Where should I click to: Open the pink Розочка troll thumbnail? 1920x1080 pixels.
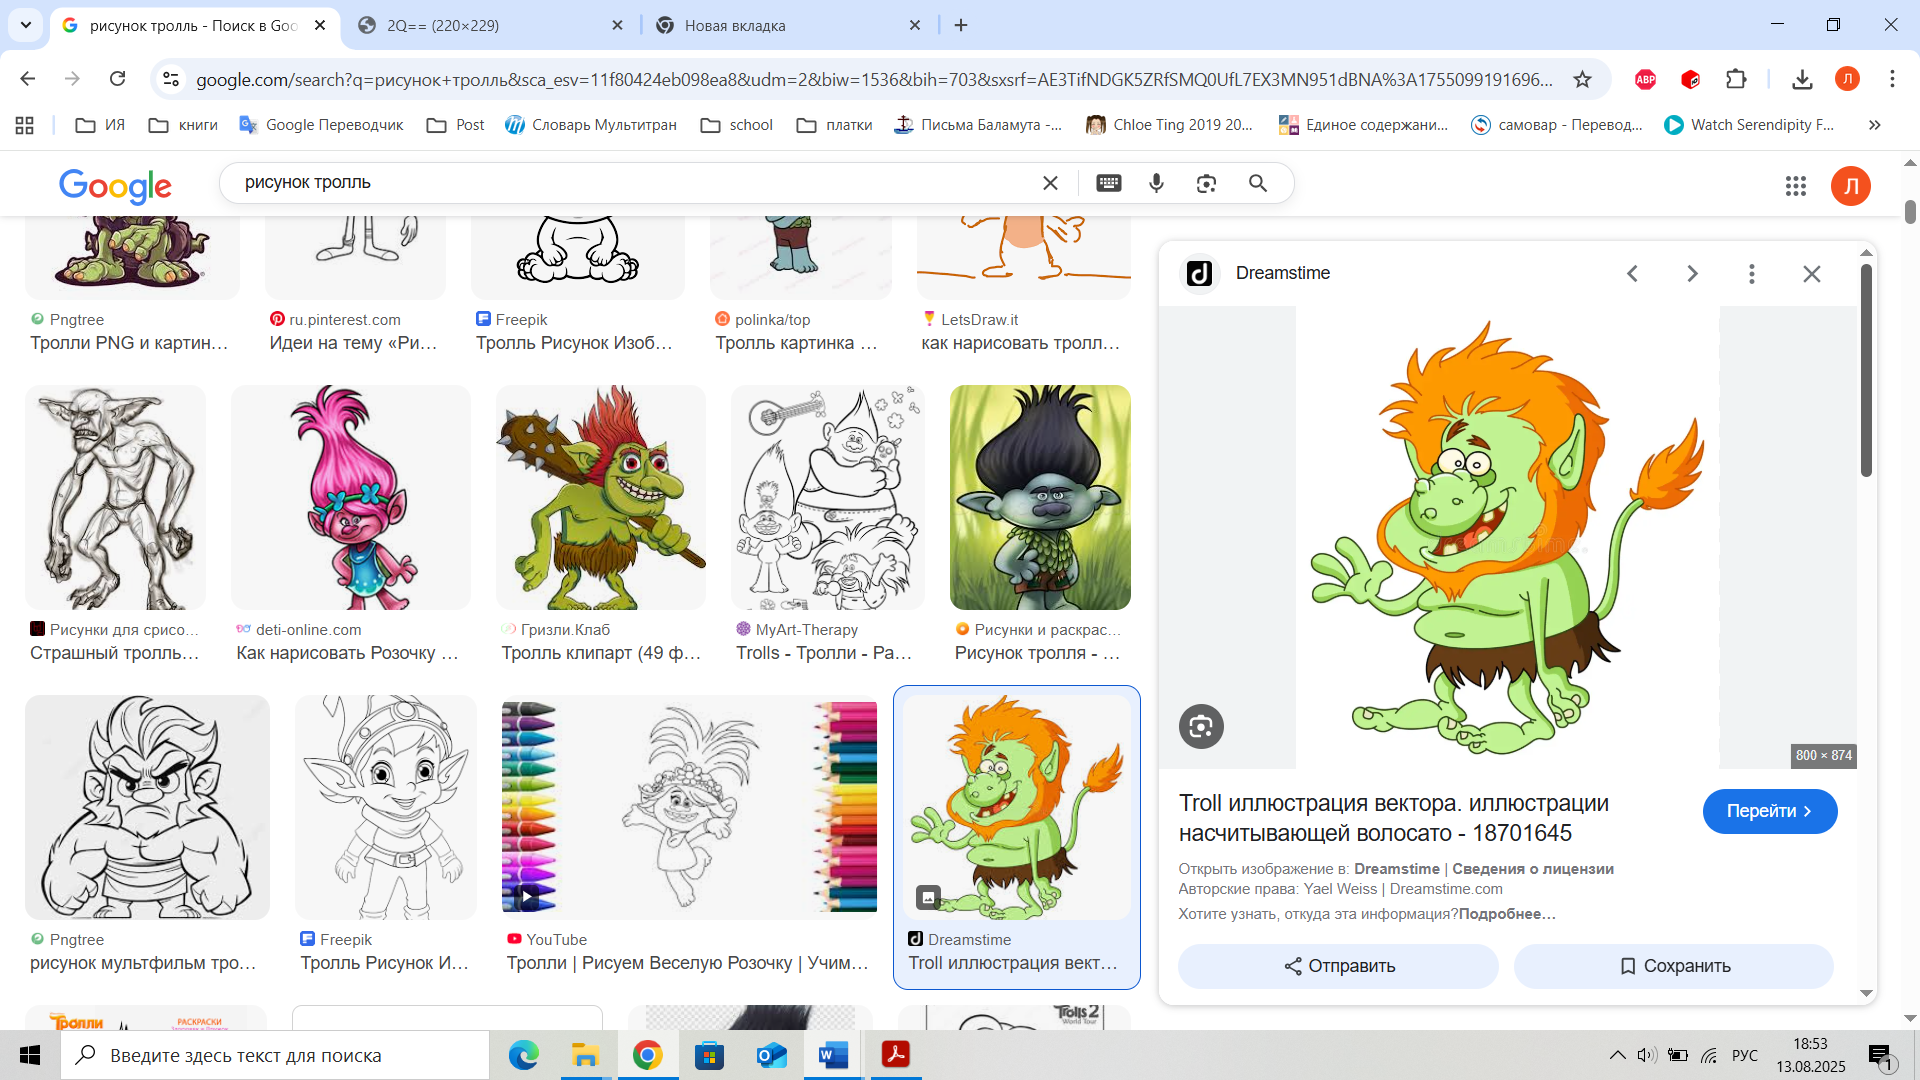click(x=351, y=497)
